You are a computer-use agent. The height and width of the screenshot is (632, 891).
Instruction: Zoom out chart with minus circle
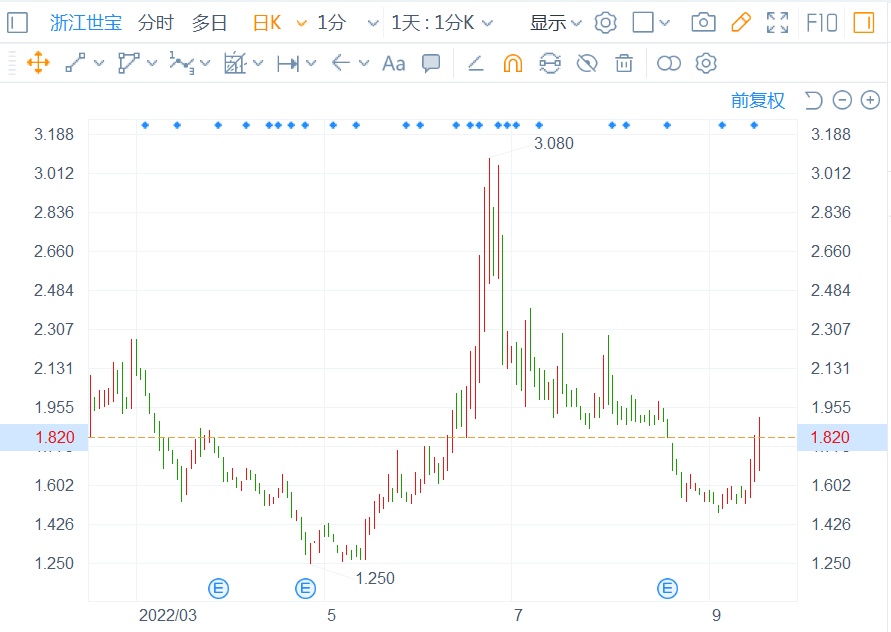pos(842,101)
